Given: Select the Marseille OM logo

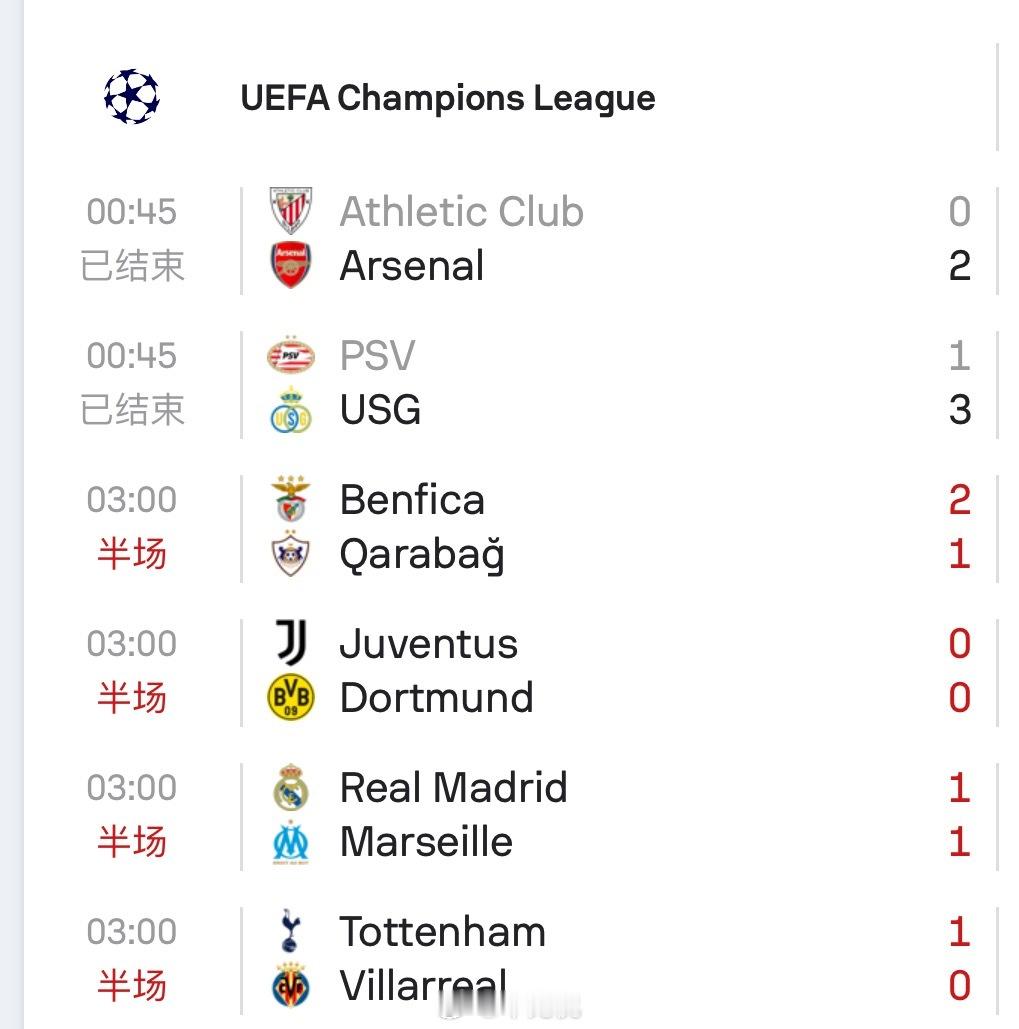Looking at the screenshot, I should 291,843.
